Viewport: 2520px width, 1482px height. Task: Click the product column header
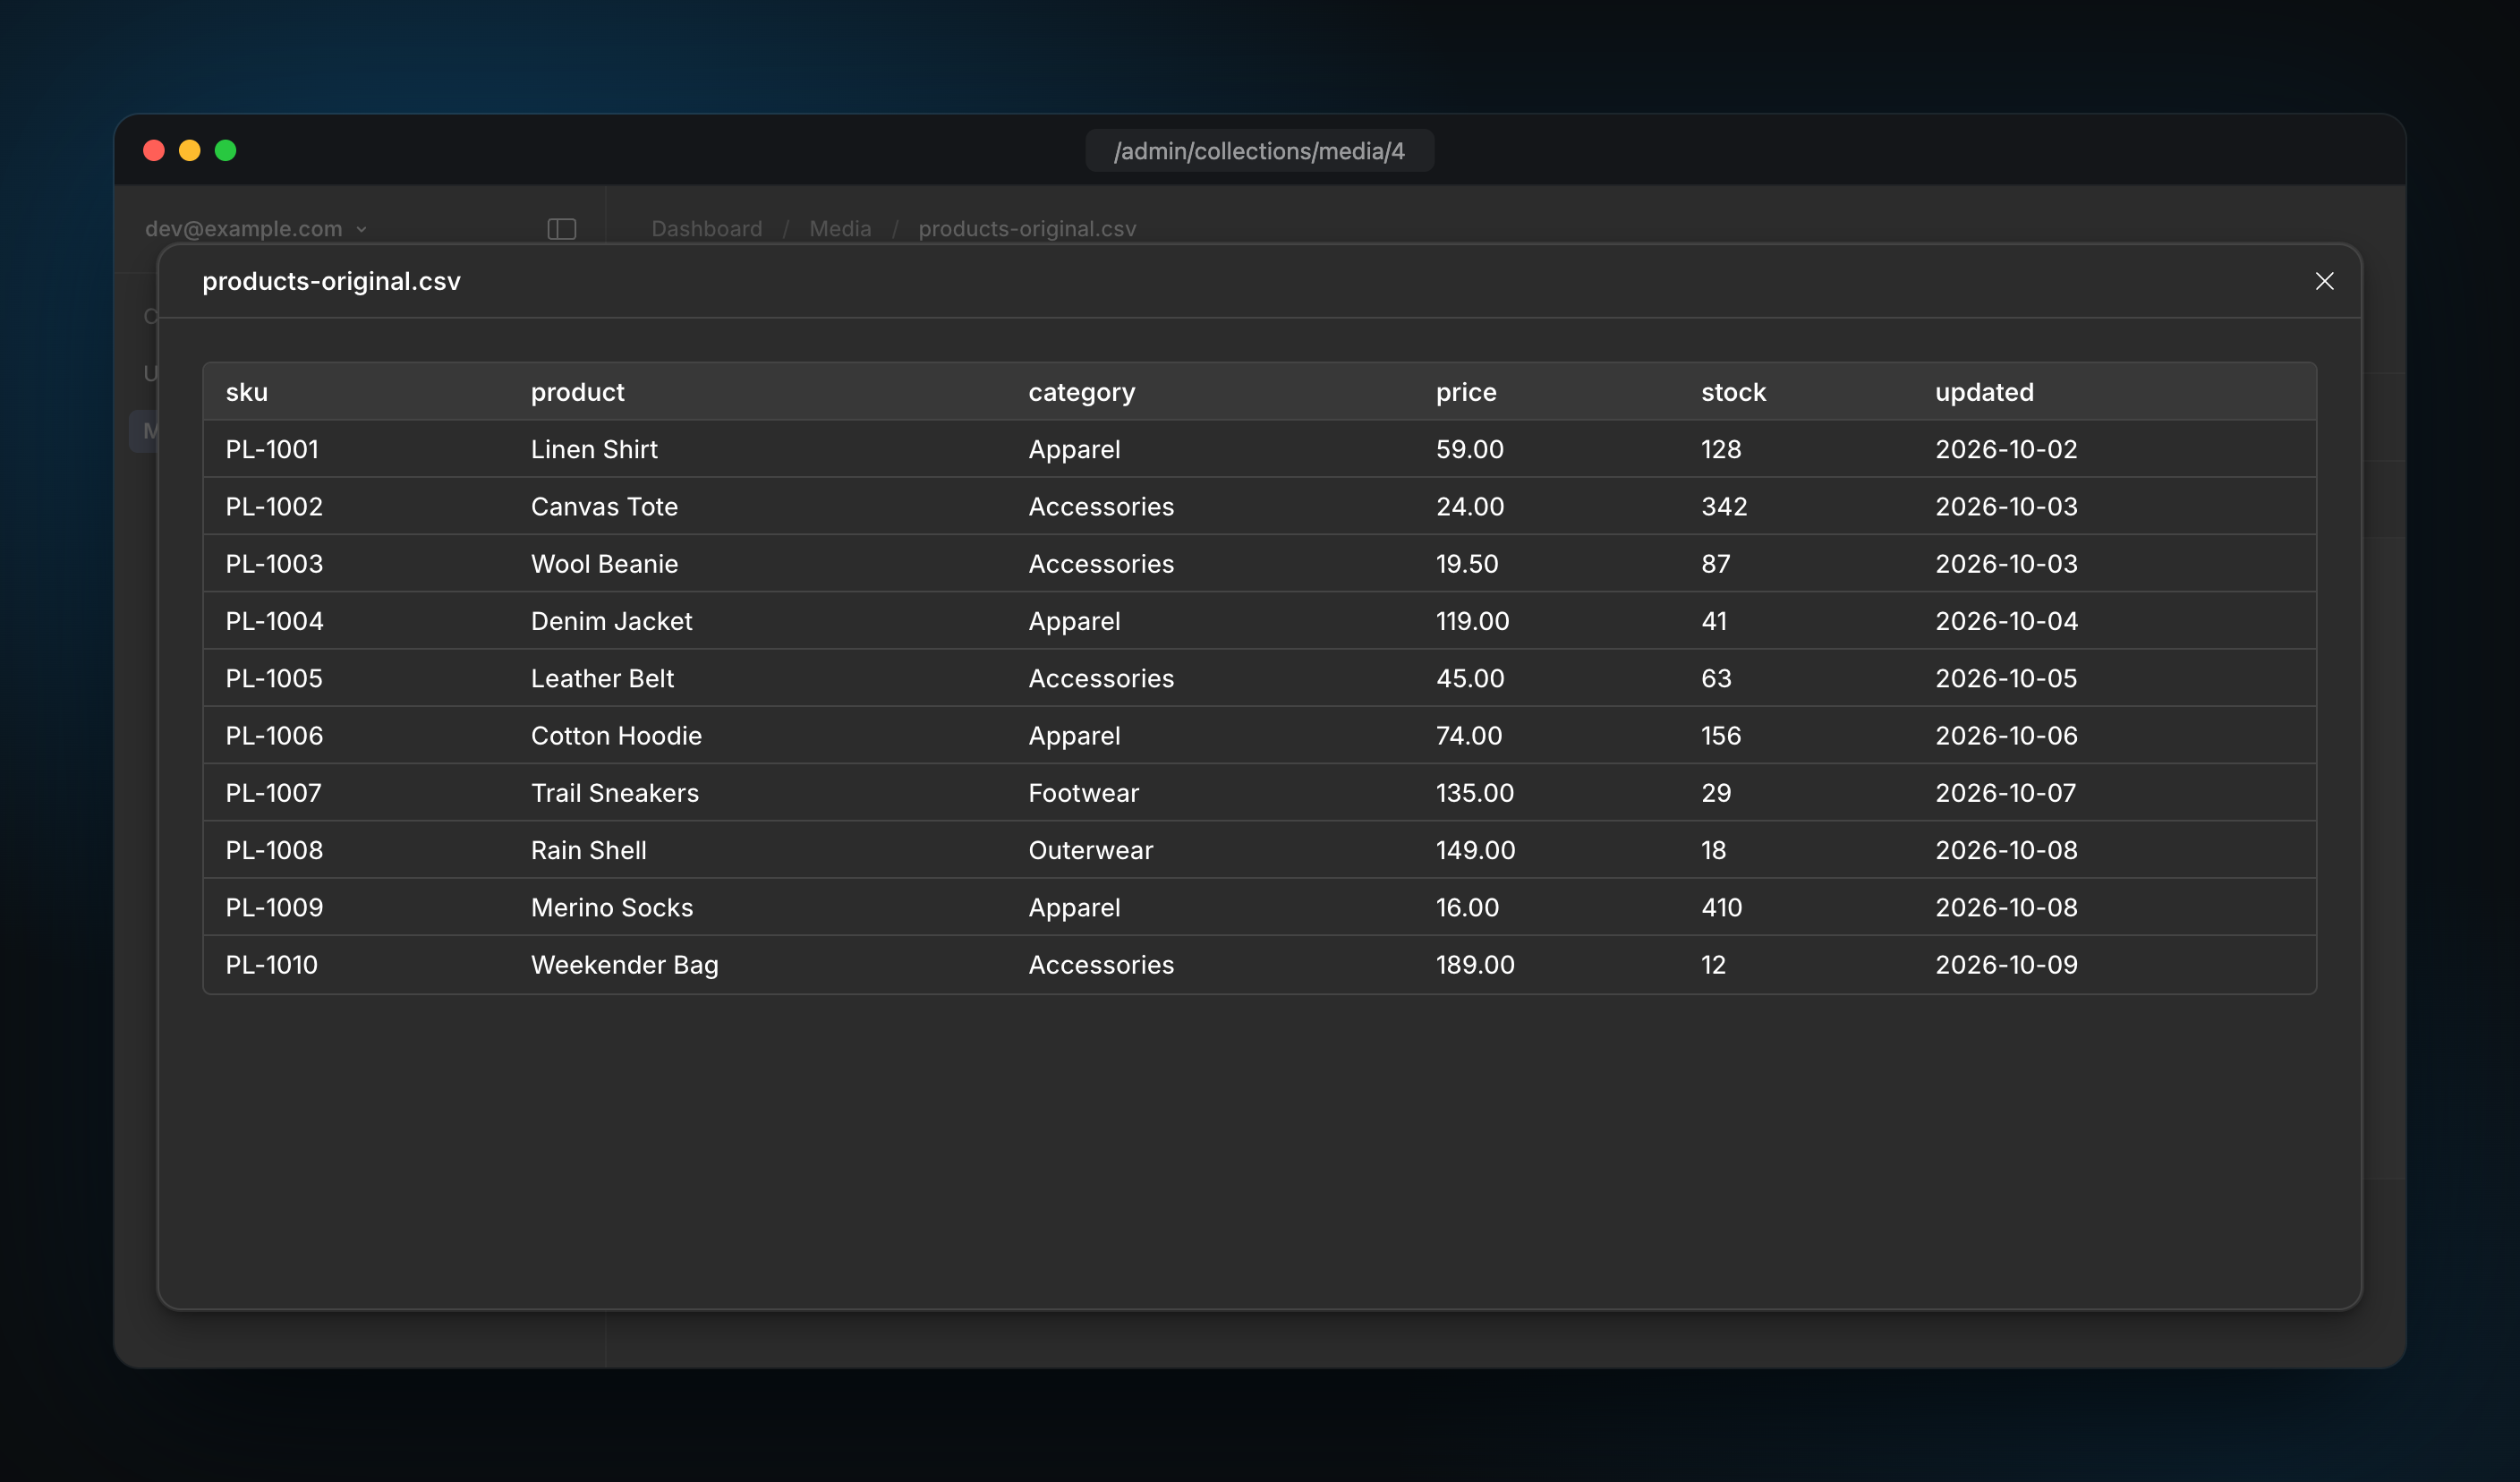pos(577,392)
